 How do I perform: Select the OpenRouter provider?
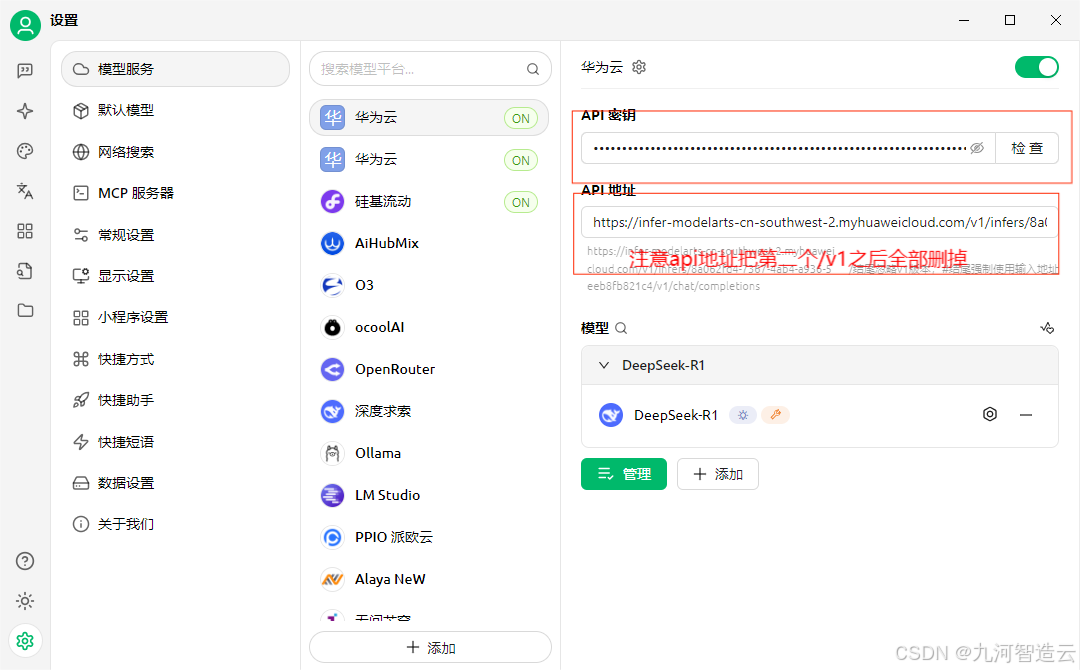click(428, 369)
